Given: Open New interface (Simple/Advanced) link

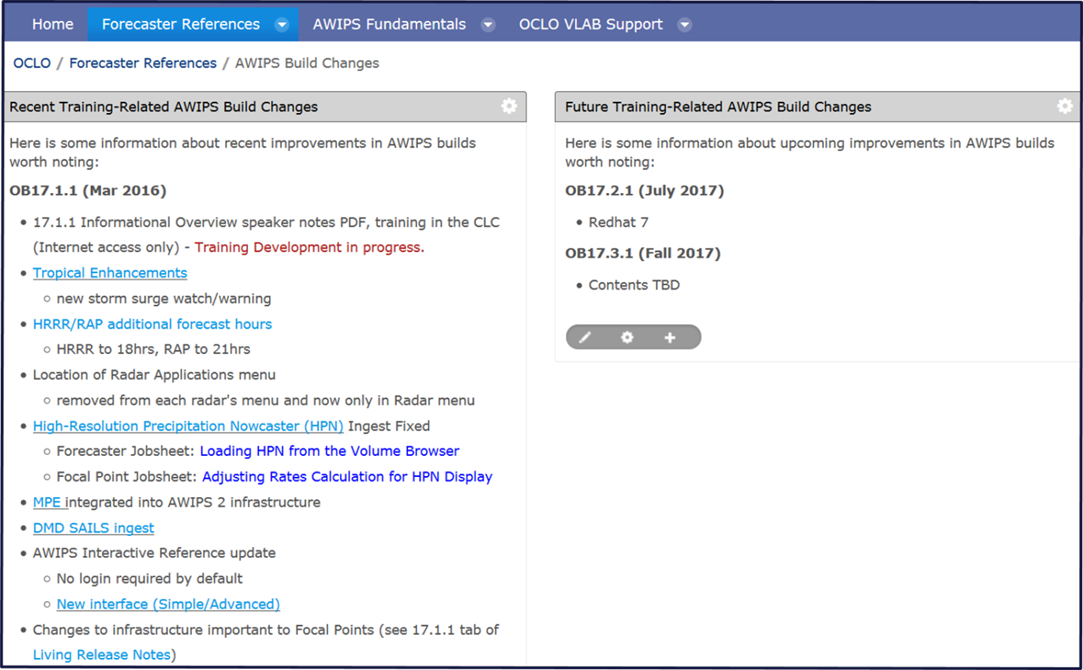Looking at the screenshot, I should click(x=168, y=604).
